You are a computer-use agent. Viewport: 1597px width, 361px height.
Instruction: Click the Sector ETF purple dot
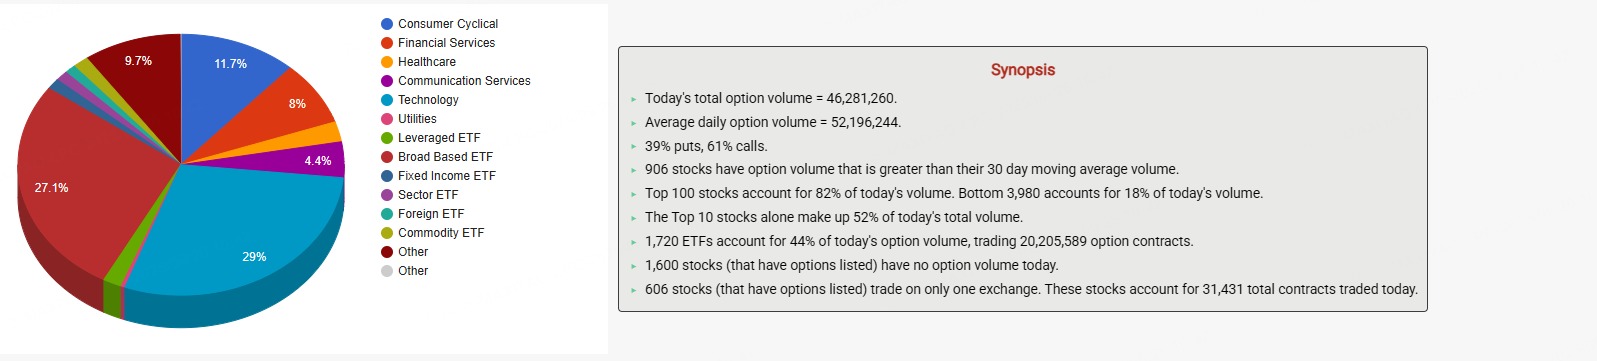[387, 195]
